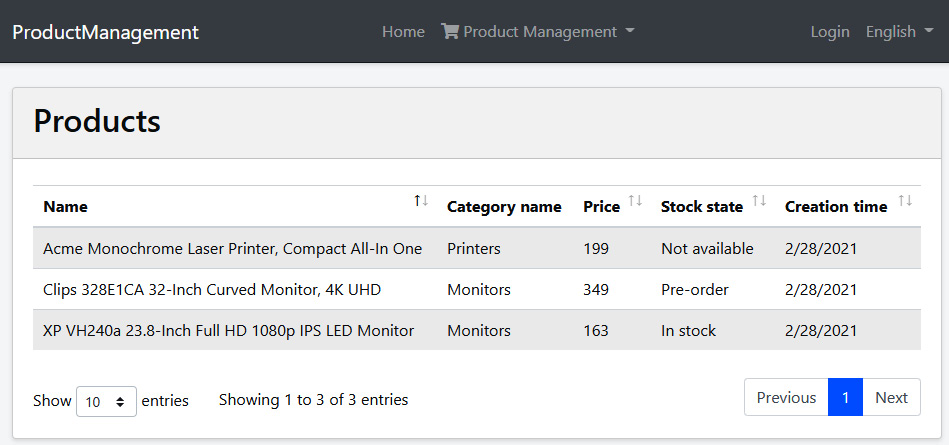Select the Acme Monochrome Laser Printer row
Screen dimensions: 949x445
pyautogui.click(x=477, y=248)
